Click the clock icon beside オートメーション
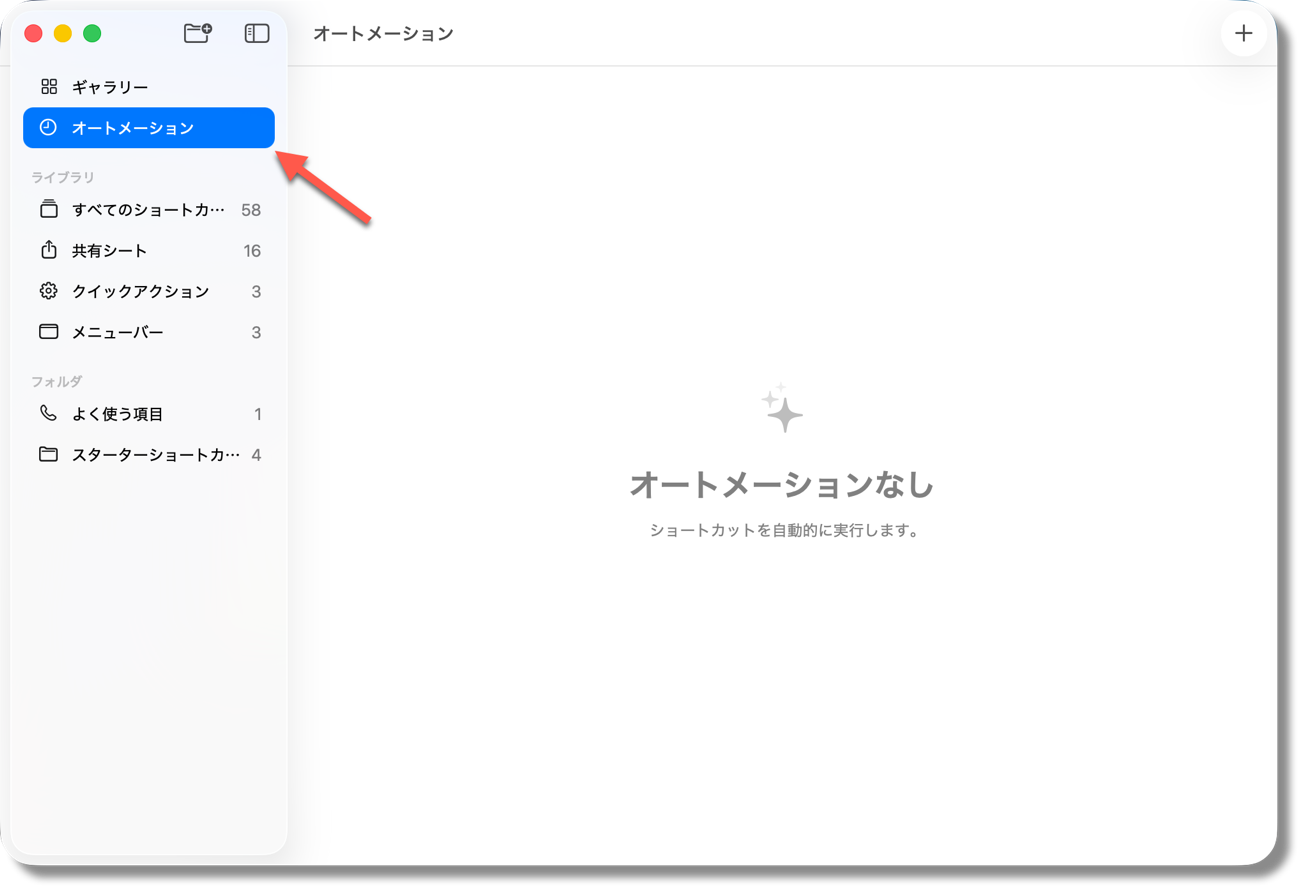 [48, 127]
